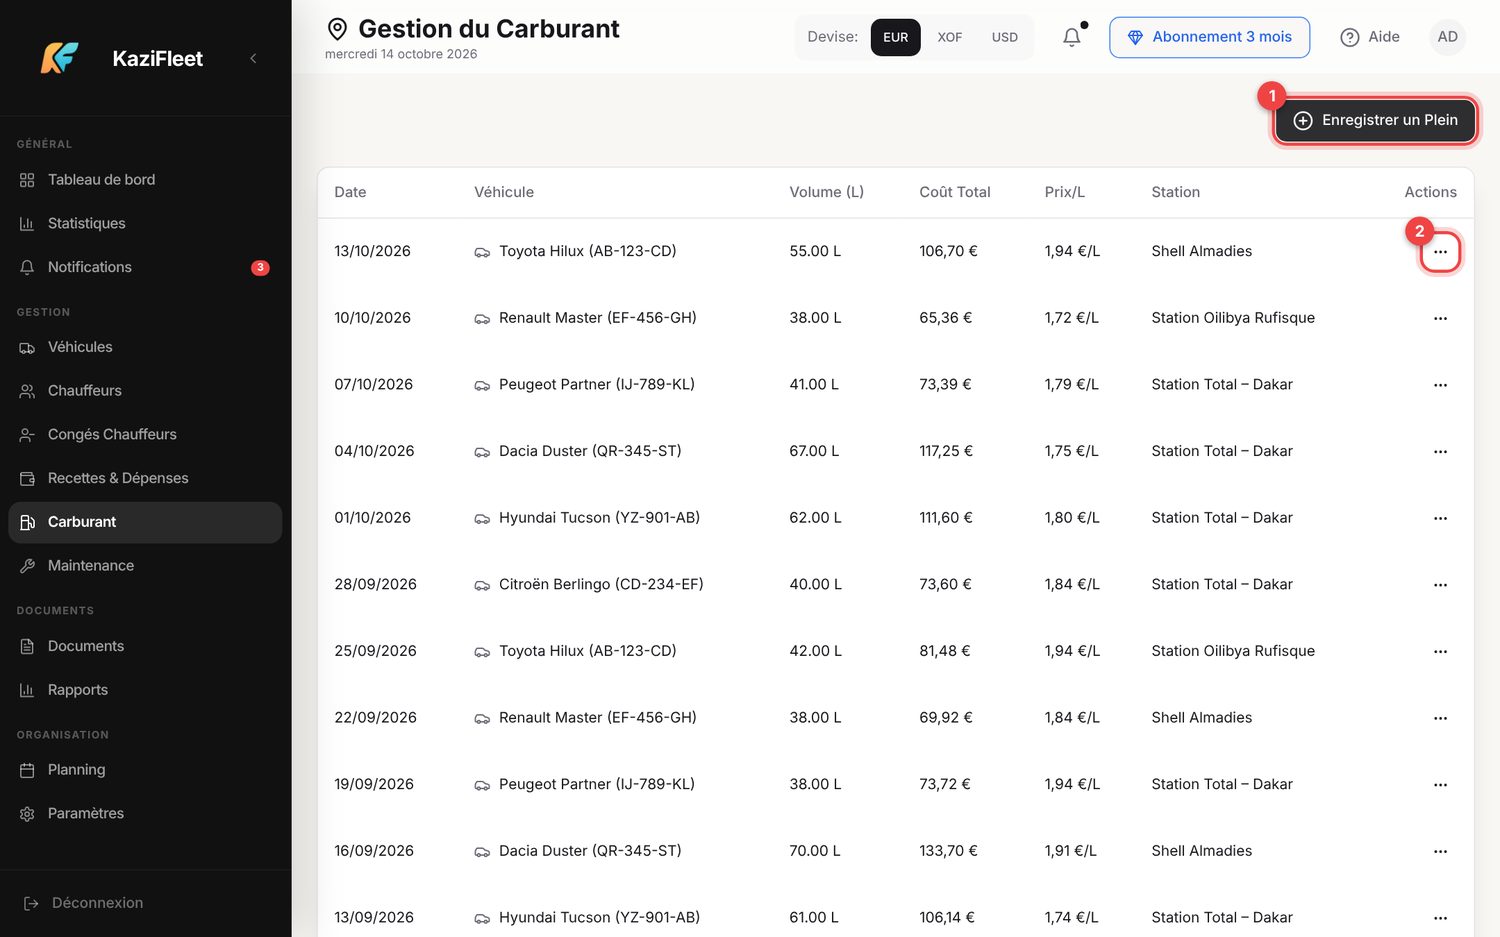1500x937 pixels.
Task: Open actions menu for 25/09/2026 Toyota Hilux row
Action: tap(1440, 652)
